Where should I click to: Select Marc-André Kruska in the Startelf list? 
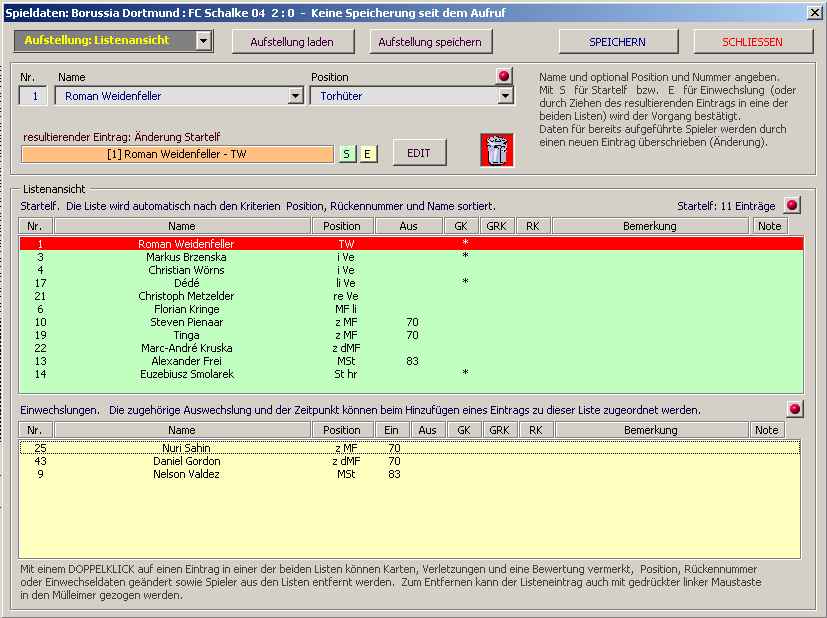point(411,348)
